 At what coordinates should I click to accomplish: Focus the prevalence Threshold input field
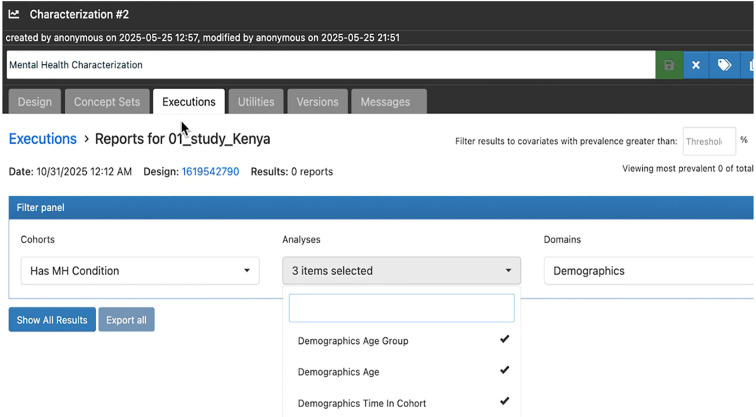coord(709,141)
